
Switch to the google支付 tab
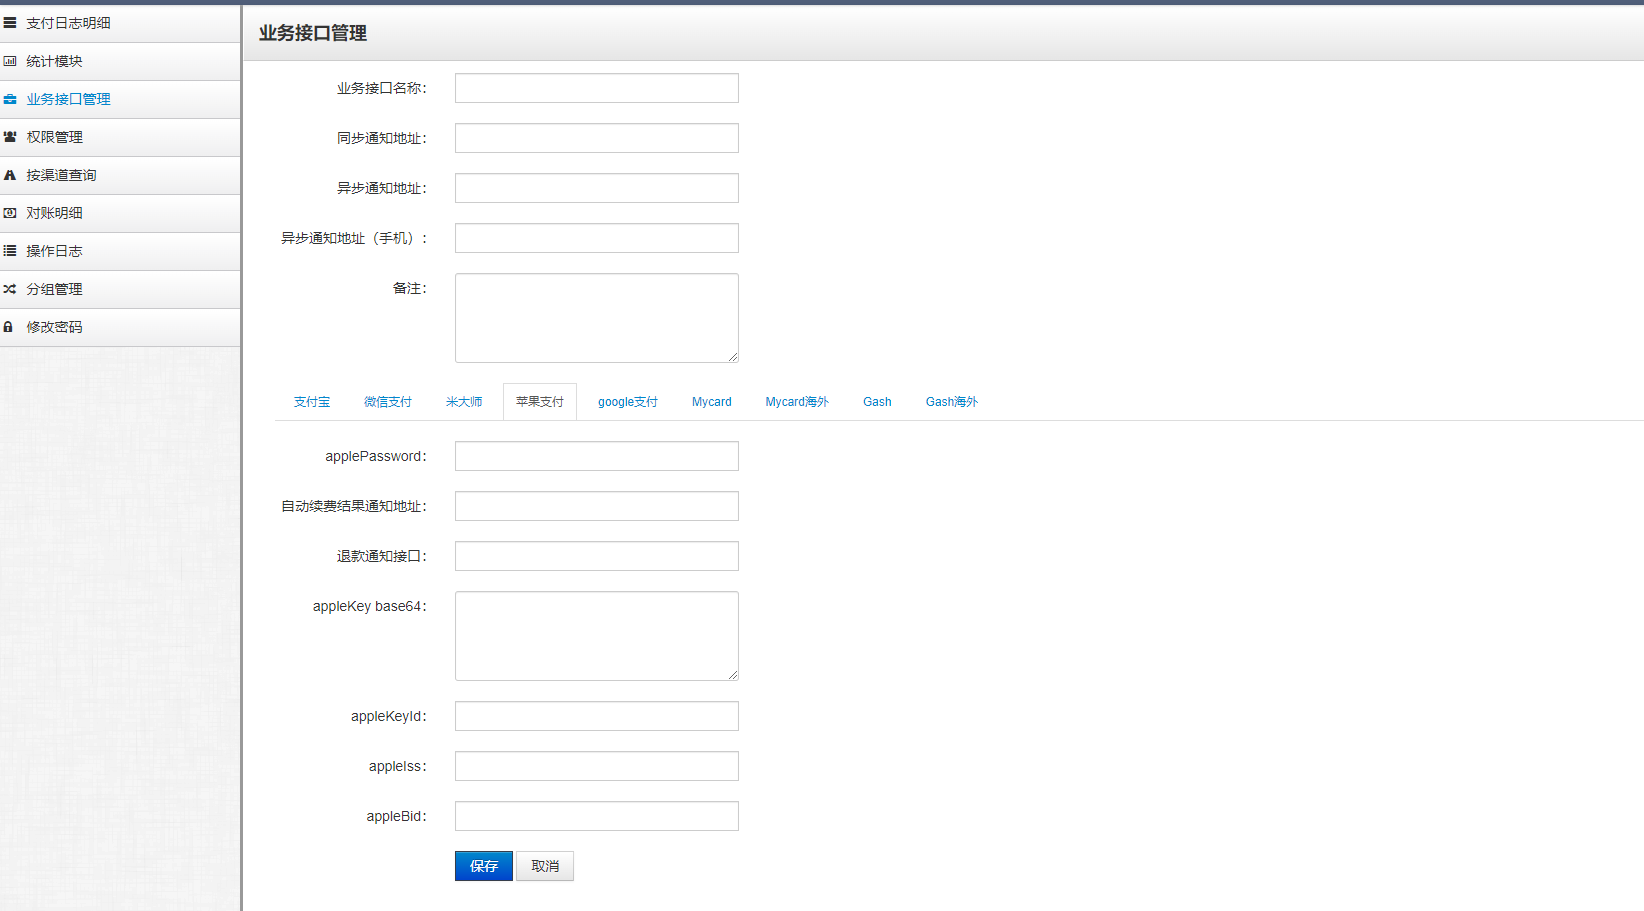coord(628,402)
